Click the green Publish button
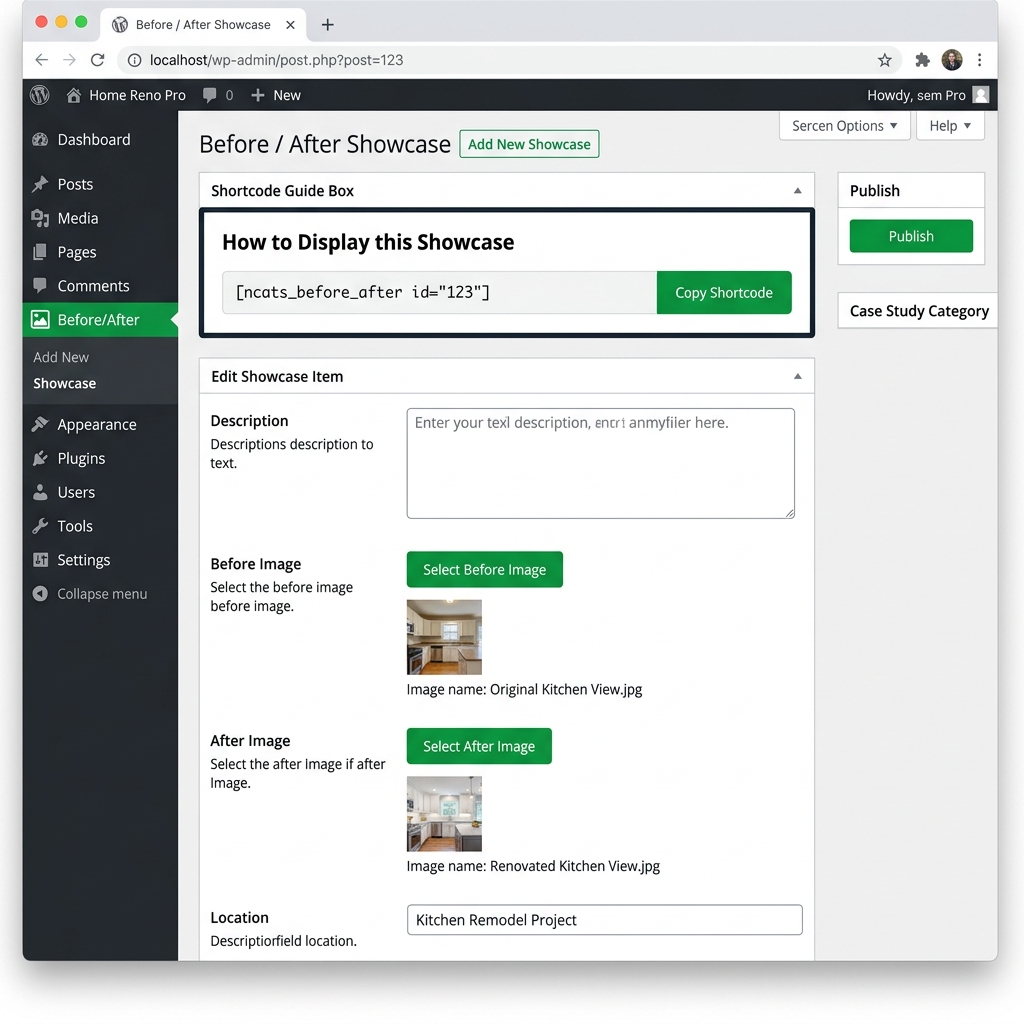The image size is (1024, 1024). point(911,236)
